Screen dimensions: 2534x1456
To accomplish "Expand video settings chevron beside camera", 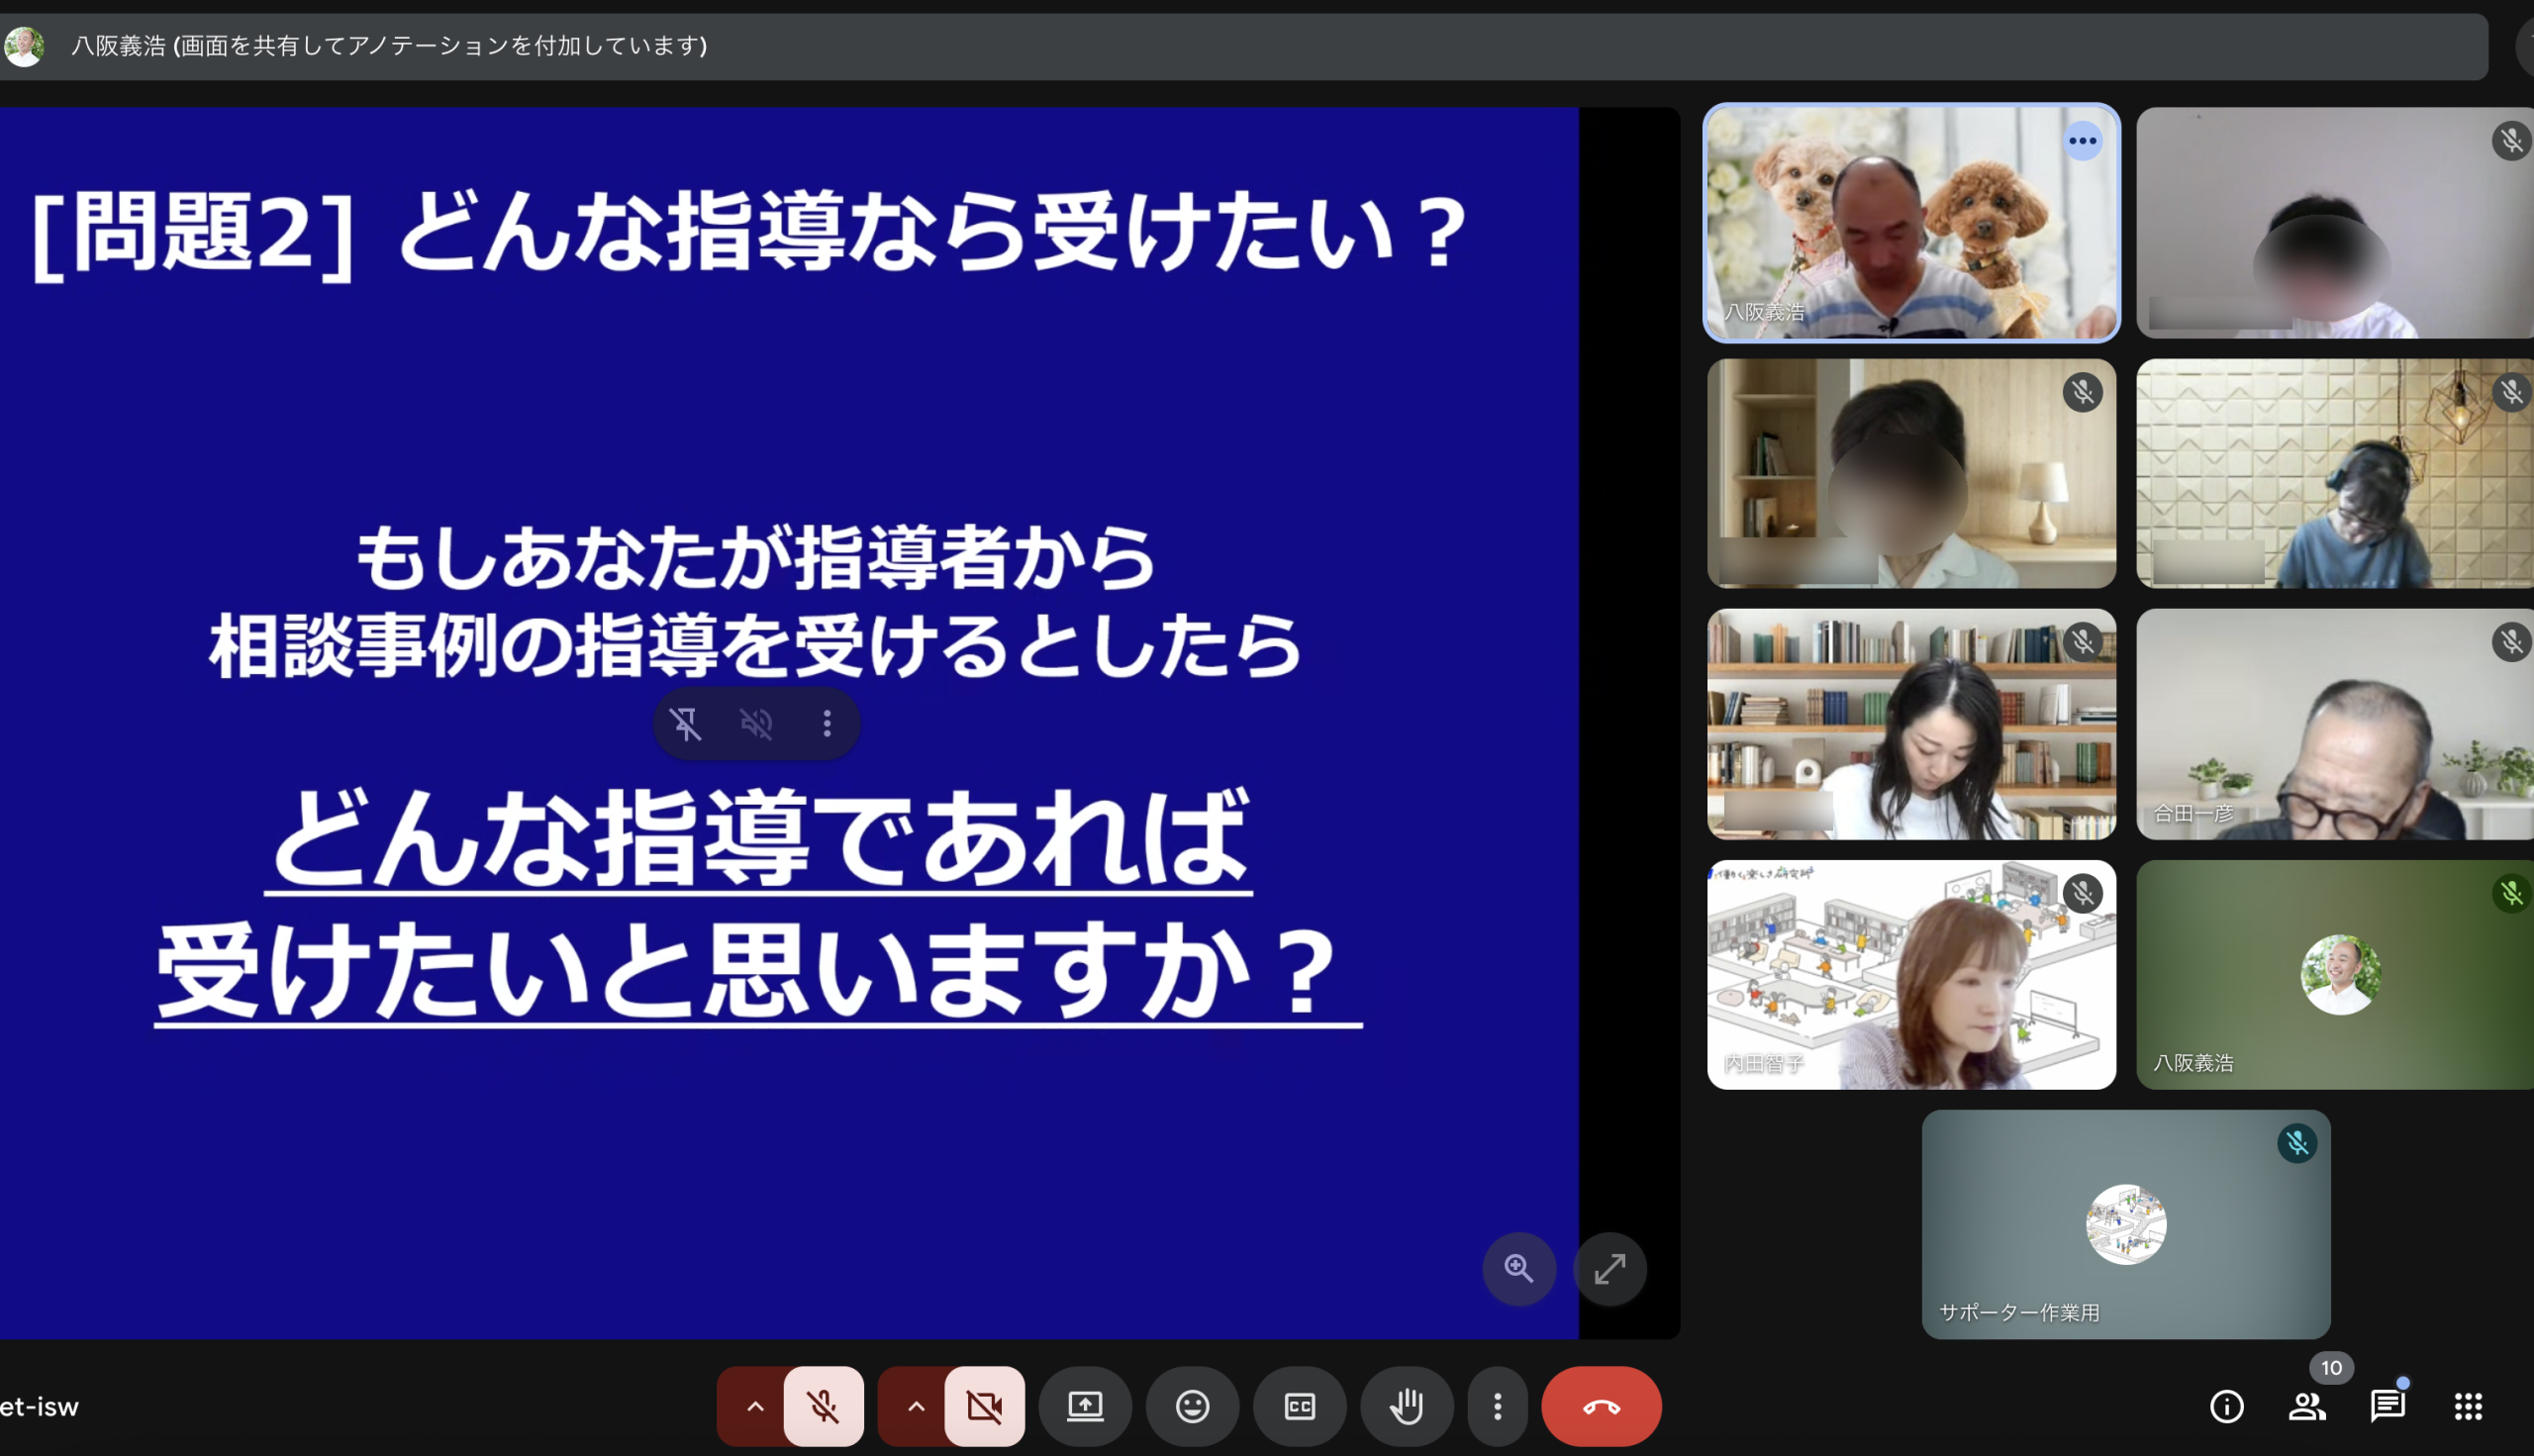I will click(915, 1406).
